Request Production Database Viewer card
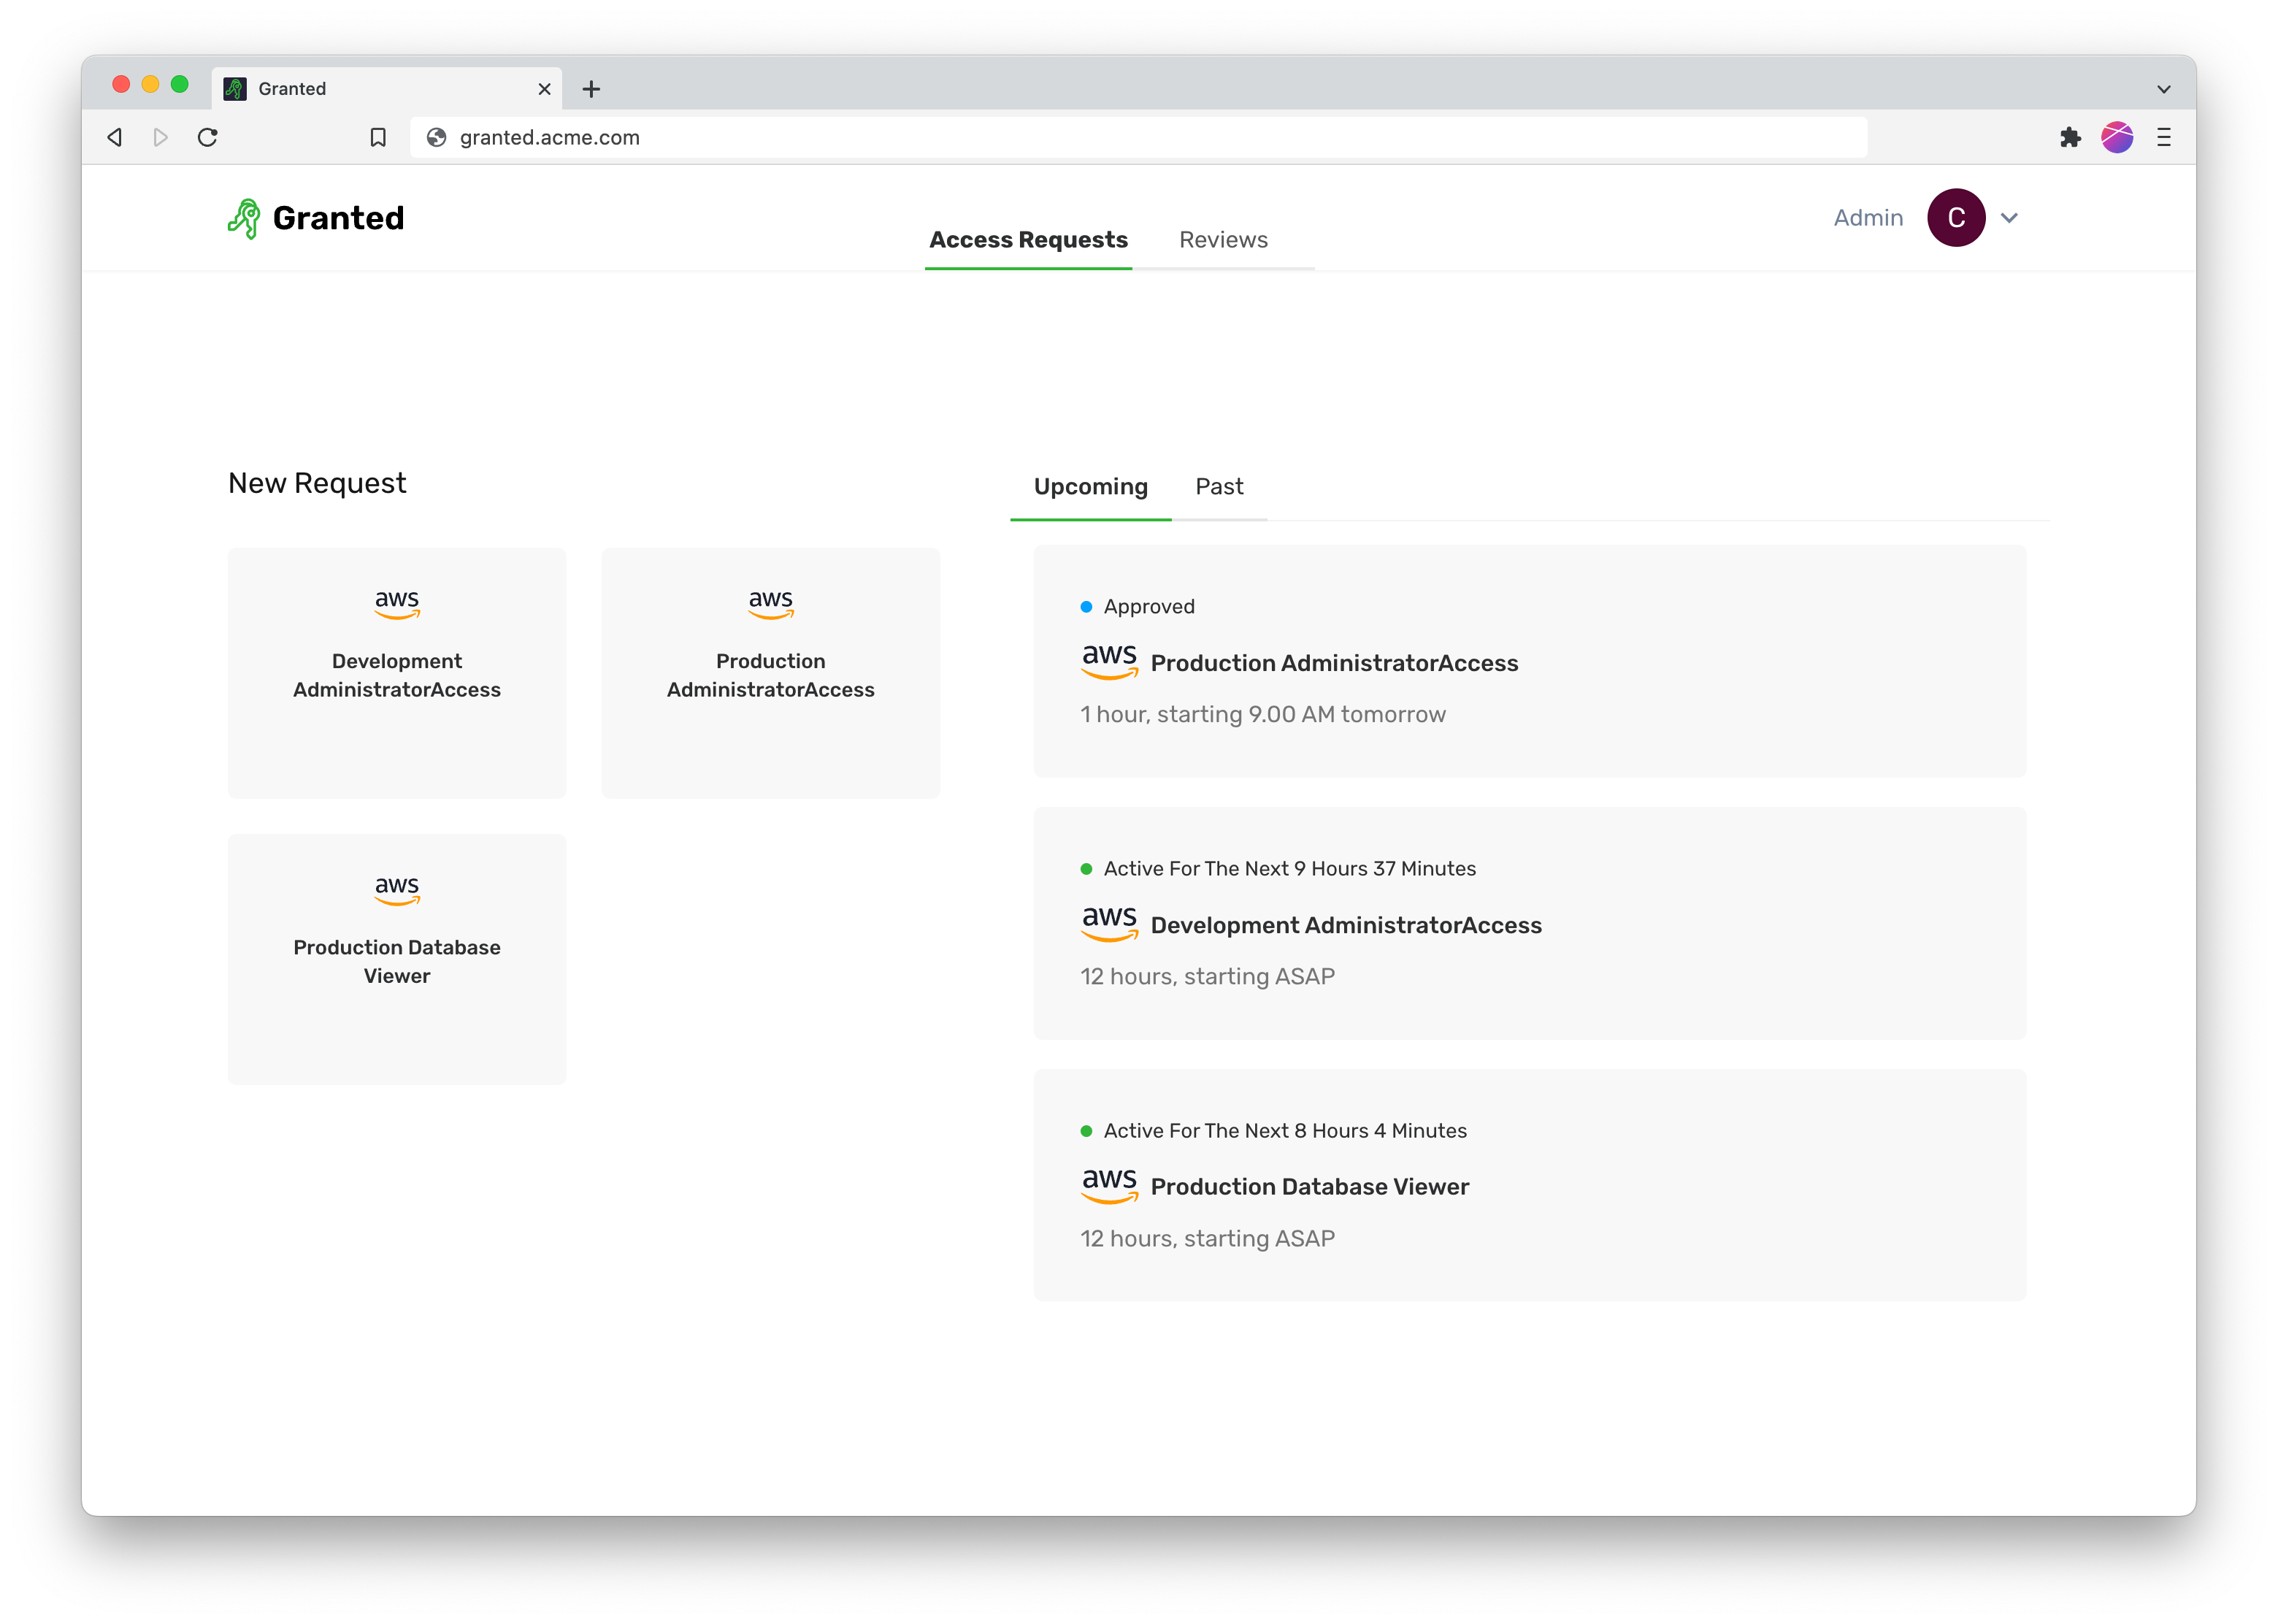This screenshot has width=2278, height=1624. (397, 959)
